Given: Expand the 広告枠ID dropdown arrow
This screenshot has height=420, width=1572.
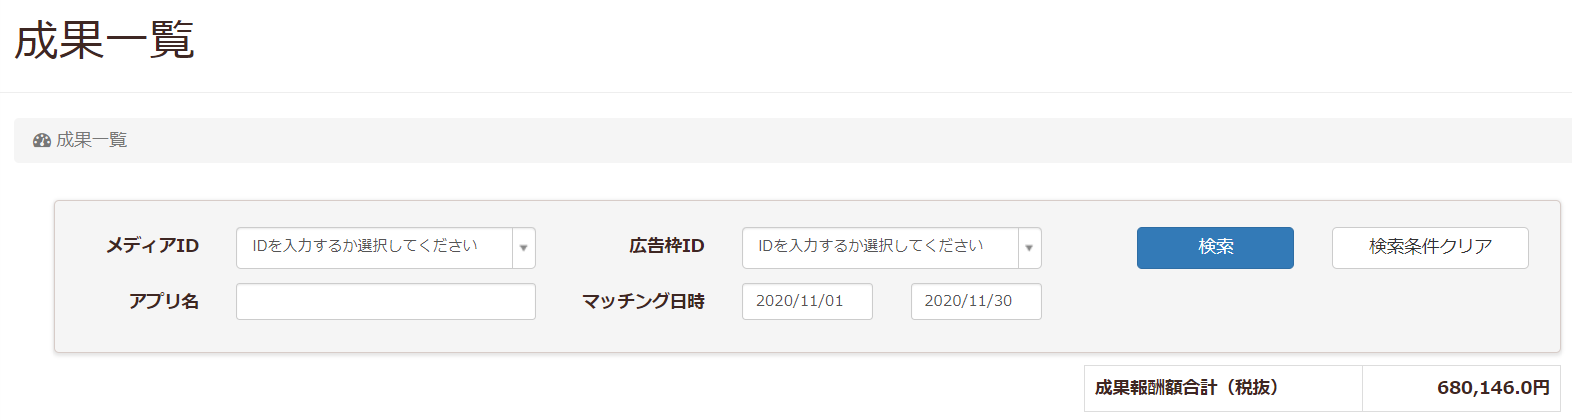Looking at the screenshot, I should tap(1029, 248).
